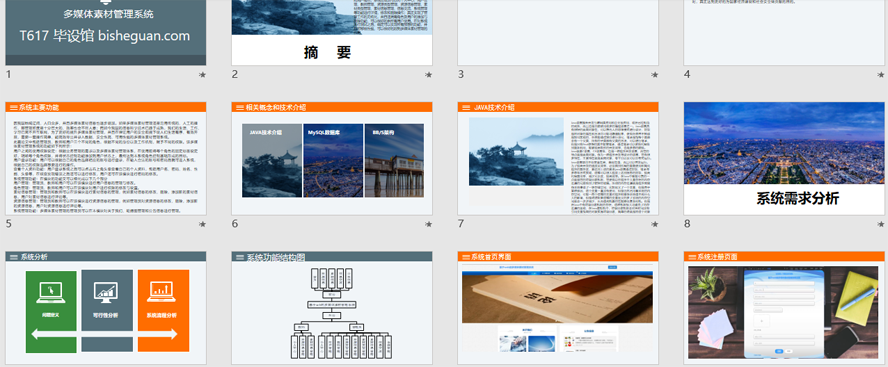Select the 系统分析 slide with three colored boxes

click(106, 308)
